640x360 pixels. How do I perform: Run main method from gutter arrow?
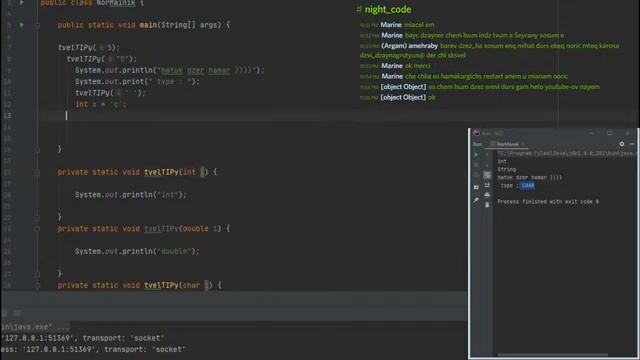click(22, 25)
